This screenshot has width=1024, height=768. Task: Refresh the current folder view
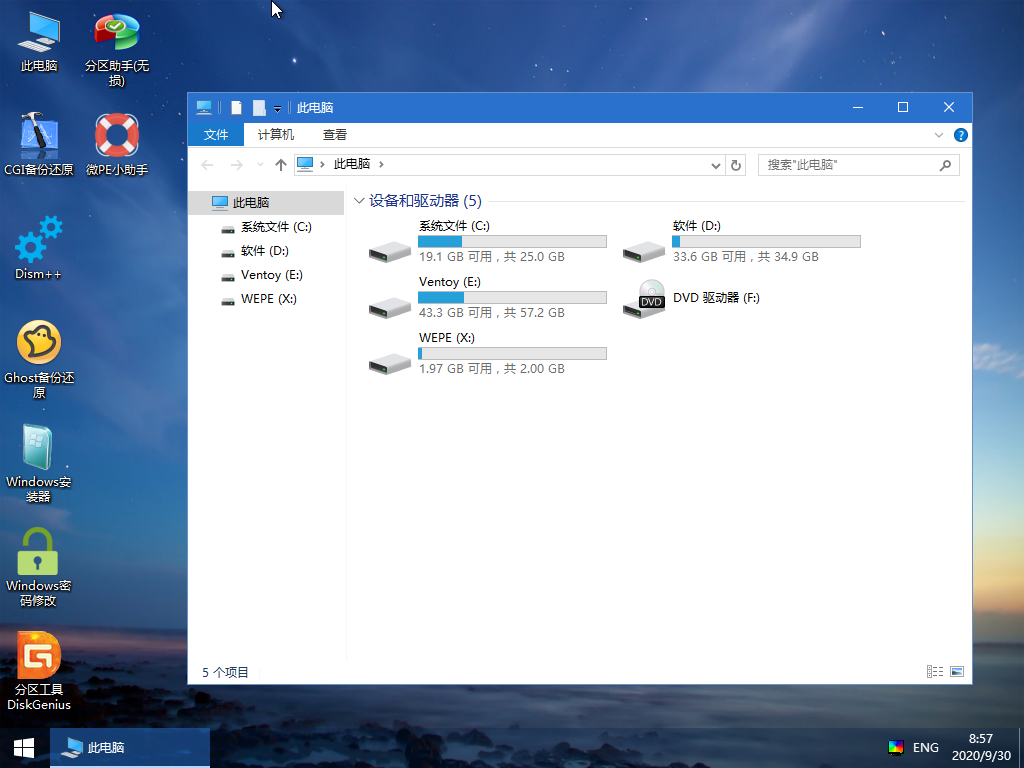(736, 165)
